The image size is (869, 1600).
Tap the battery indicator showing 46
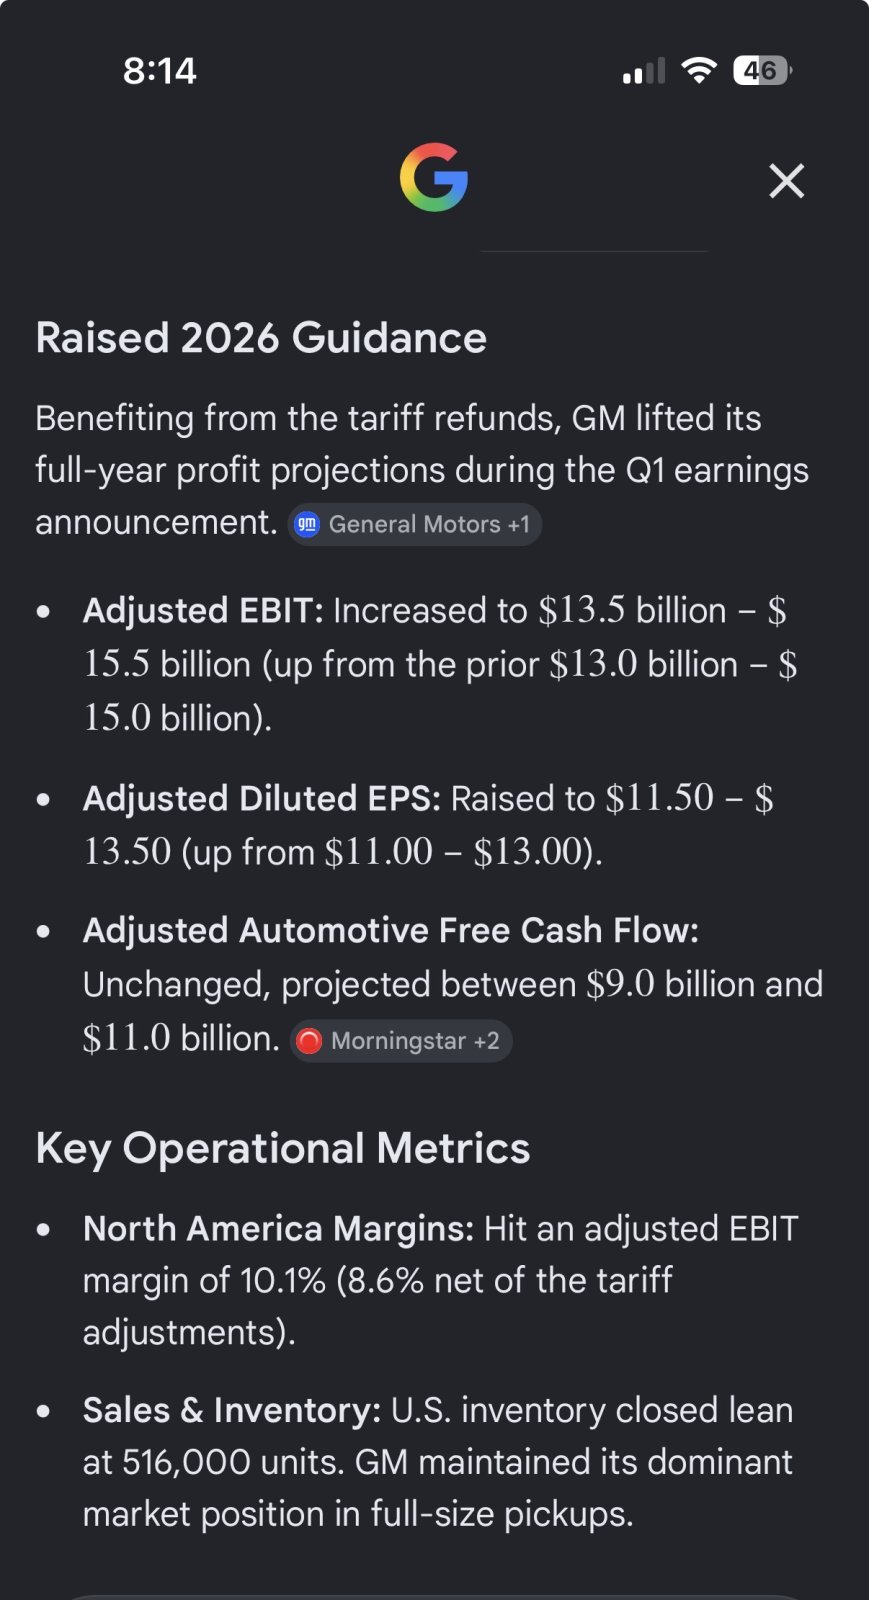point(763,70)
